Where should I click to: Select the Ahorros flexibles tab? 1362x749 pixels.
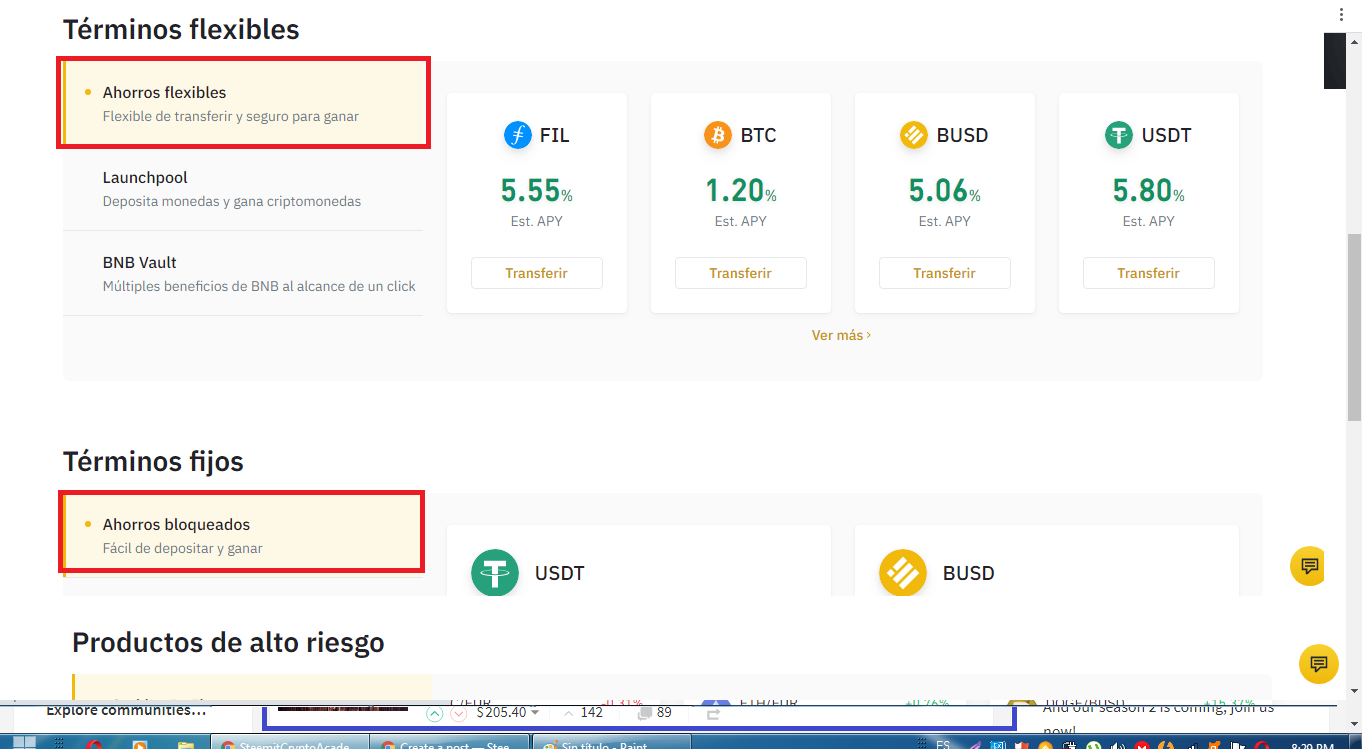coord(243,104)
